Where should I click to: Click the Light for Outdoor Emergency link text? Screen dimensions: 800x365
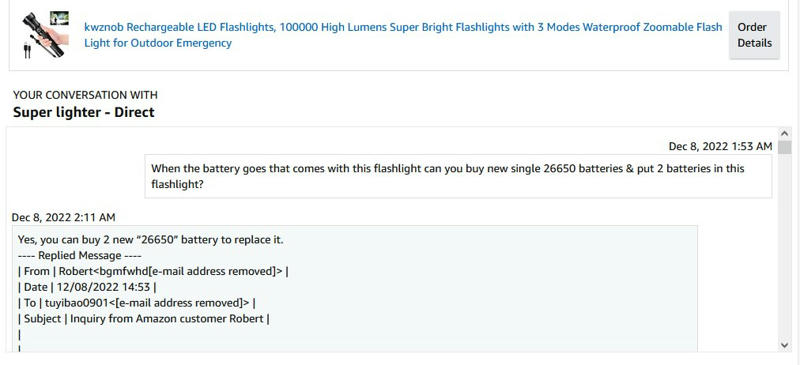158,43
